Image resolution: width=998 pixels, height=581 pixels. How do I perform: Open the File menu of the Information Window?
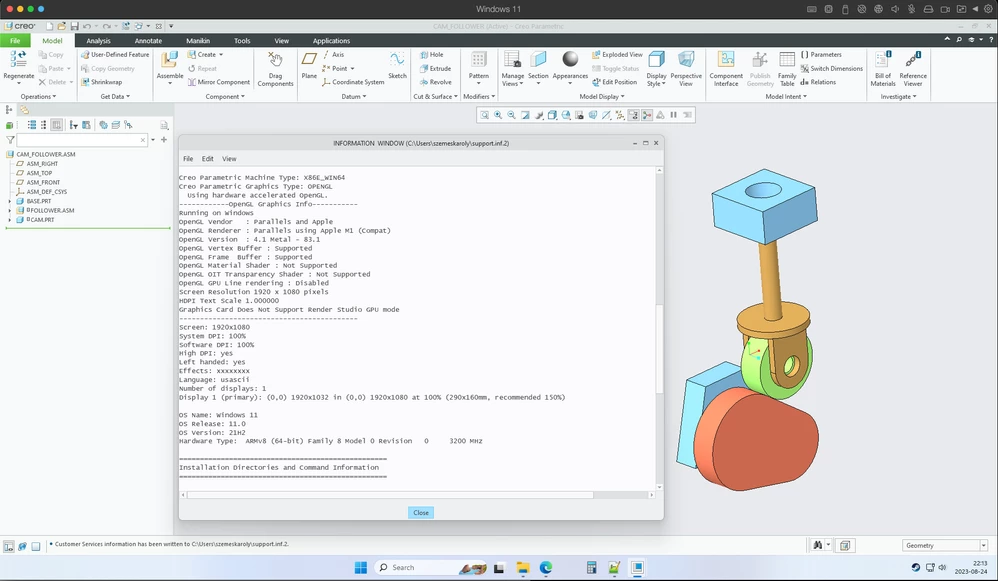[188, 158]
